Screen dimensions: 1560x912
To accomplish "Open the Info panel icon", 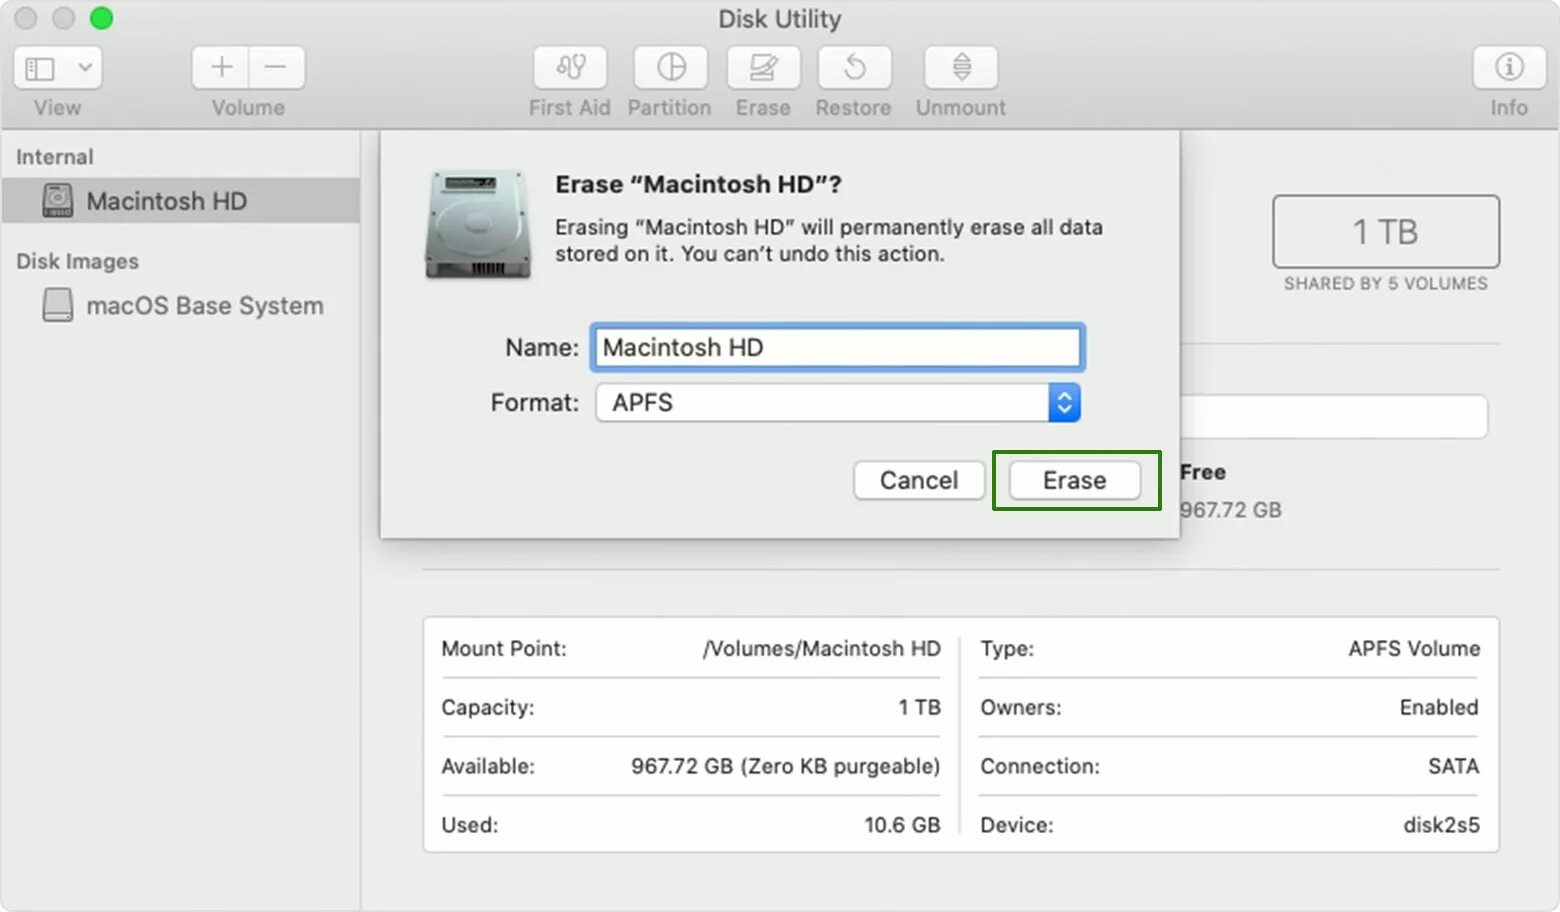I will pos(1508,68).
